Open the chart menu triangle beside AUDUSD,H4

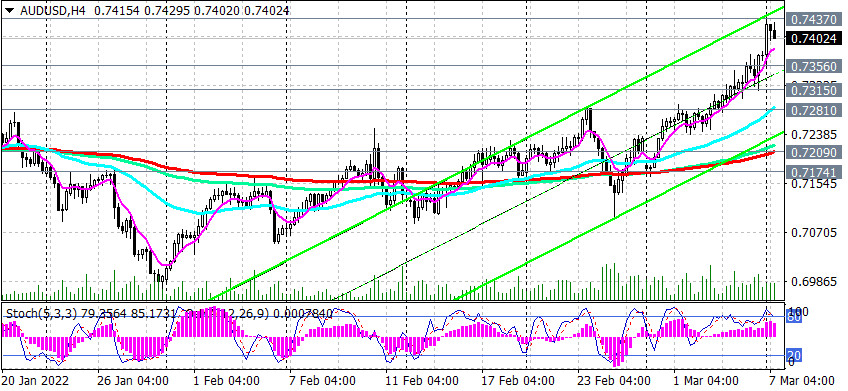[10, 9]
